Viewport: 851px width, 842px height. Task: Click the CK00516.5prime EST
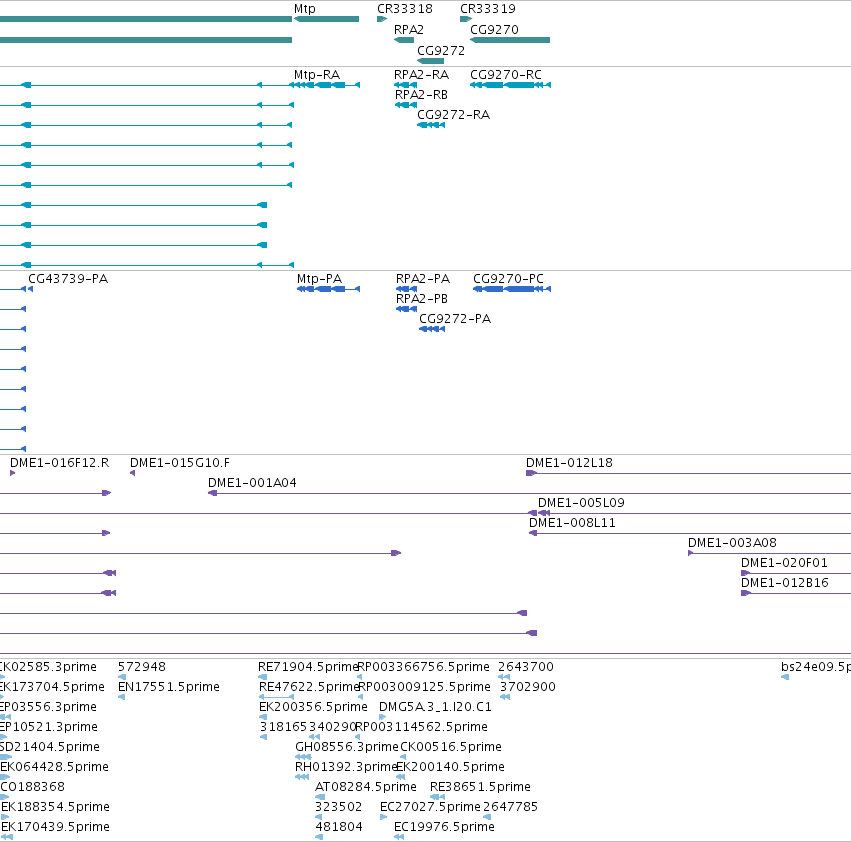403,757
